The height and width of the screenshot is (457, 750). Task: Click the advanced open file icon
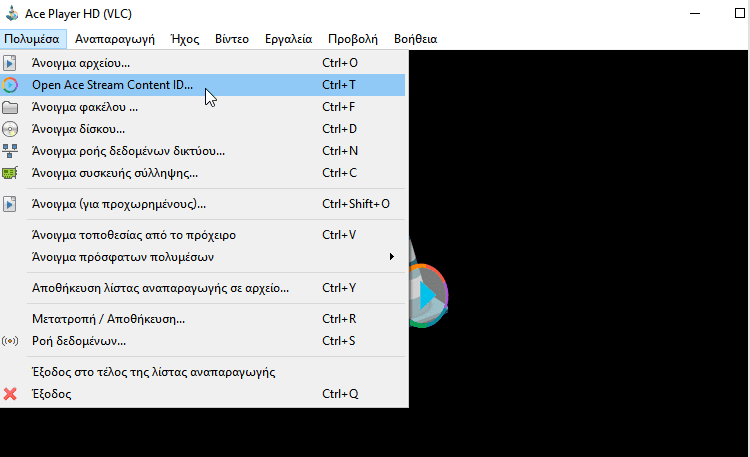coord(10,204)
